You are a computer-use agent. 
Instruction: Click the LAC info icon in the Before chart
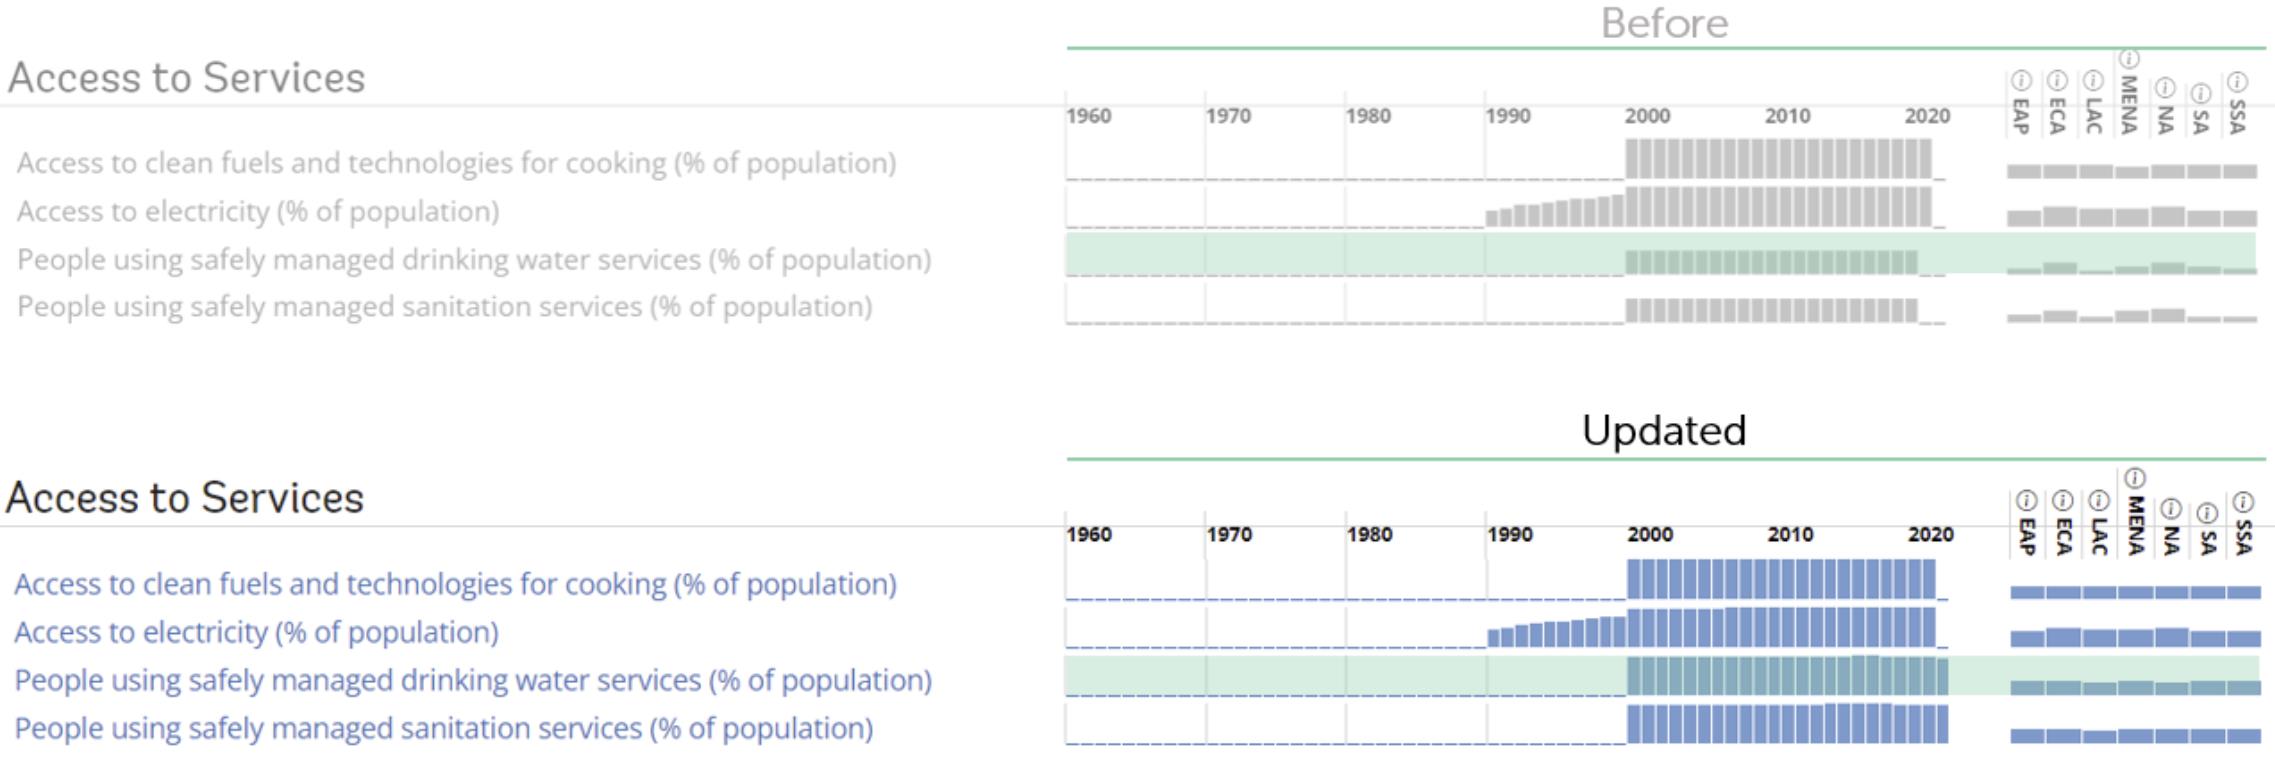coord(2093,81)
